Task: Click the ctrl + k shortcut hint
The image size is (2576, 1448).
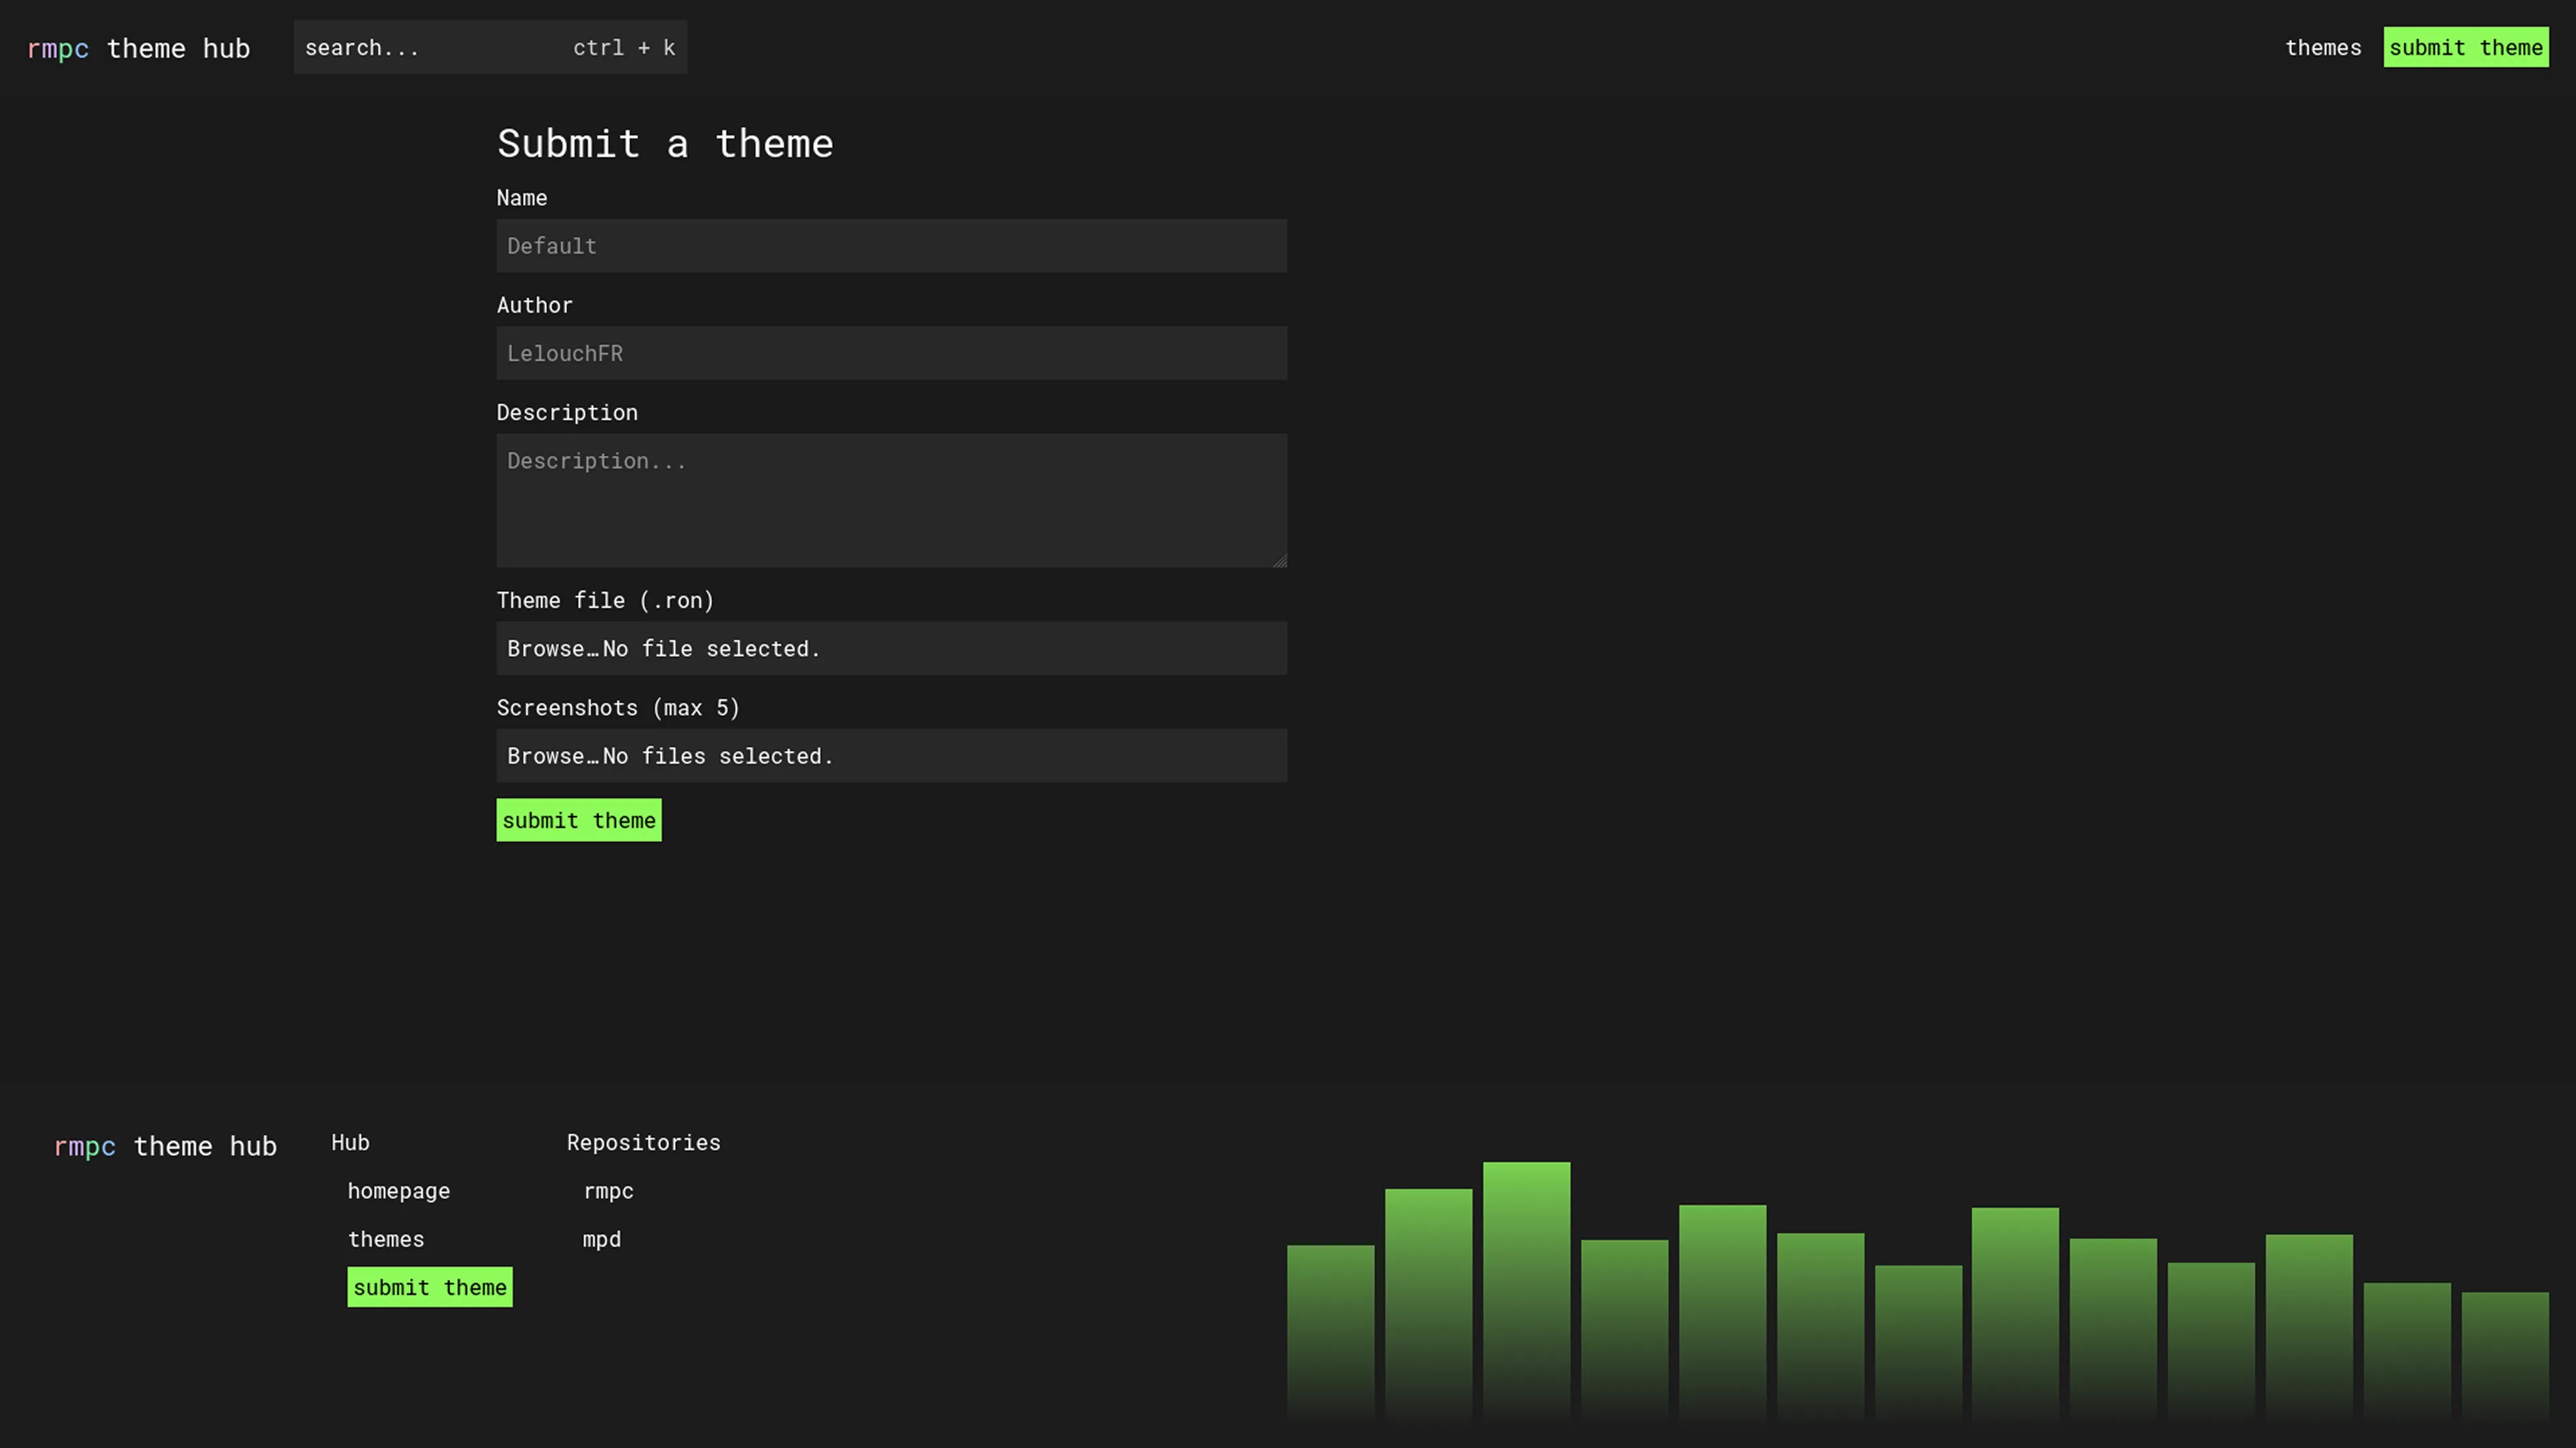Action: pyautogui.click(x=624, y=47)
